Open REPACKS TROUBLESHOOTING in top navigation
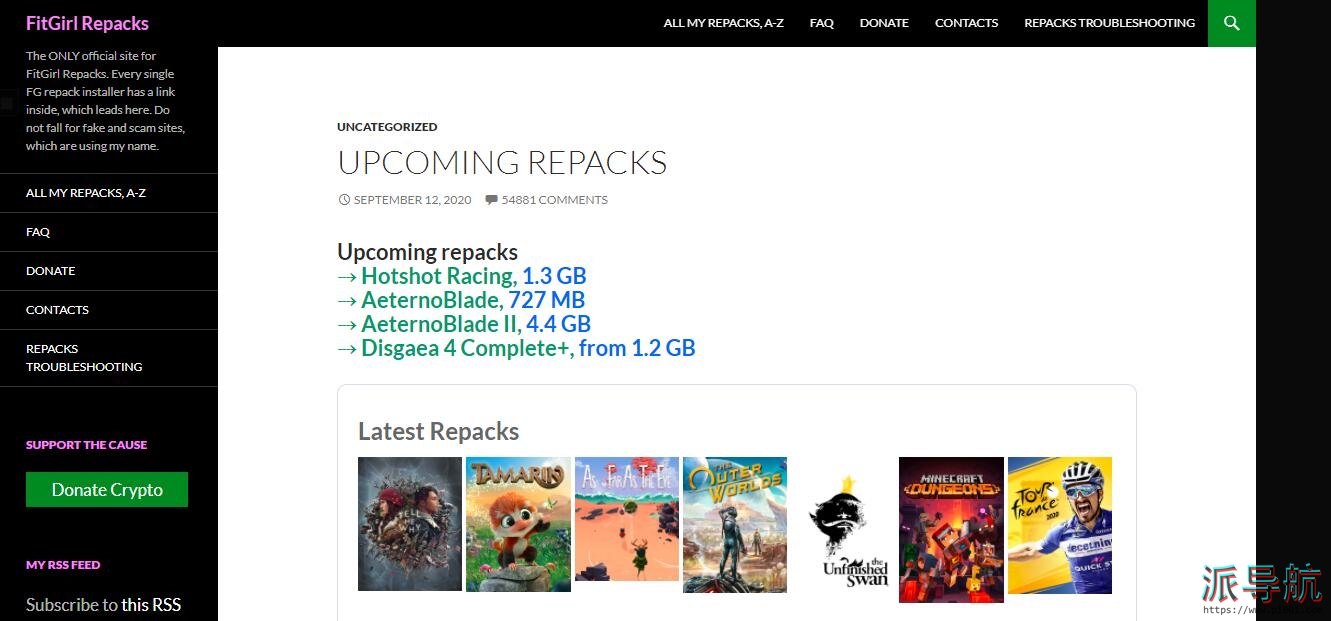Screen dimensions: 1331x621 (x=1109, y=23)
